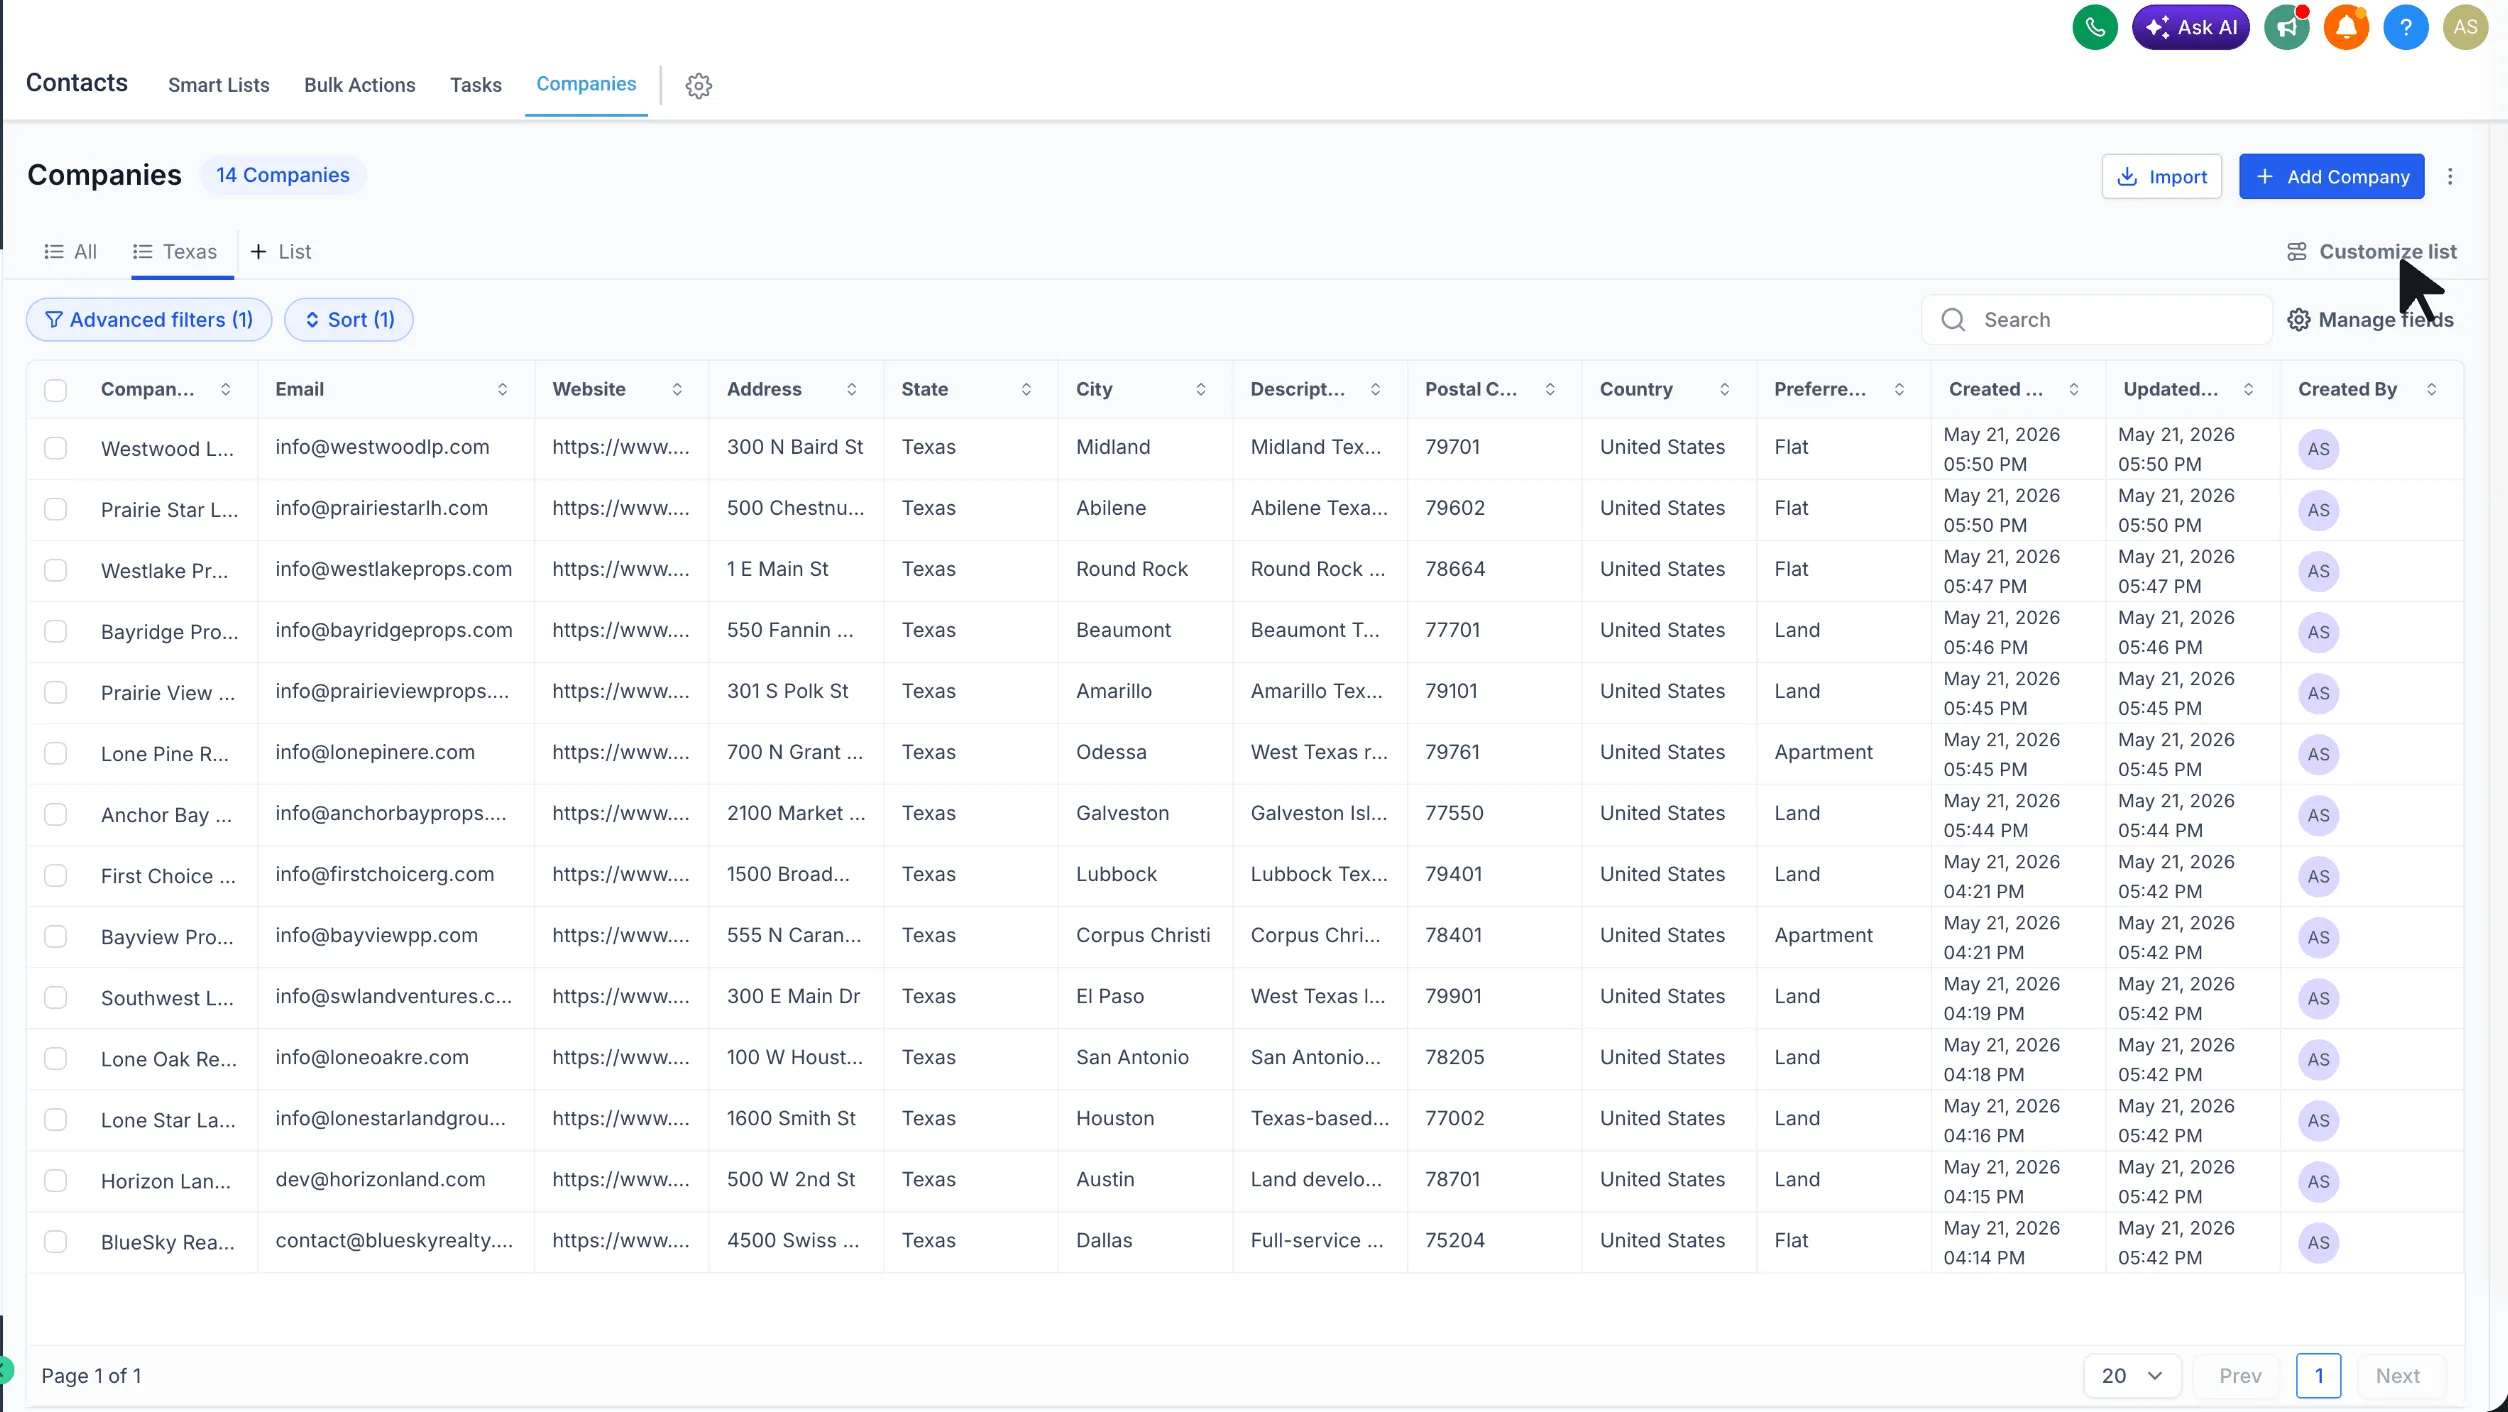Click the Ask AI button
The height and width of the screenshot is (1412, 2508).
click(2191, 27)
